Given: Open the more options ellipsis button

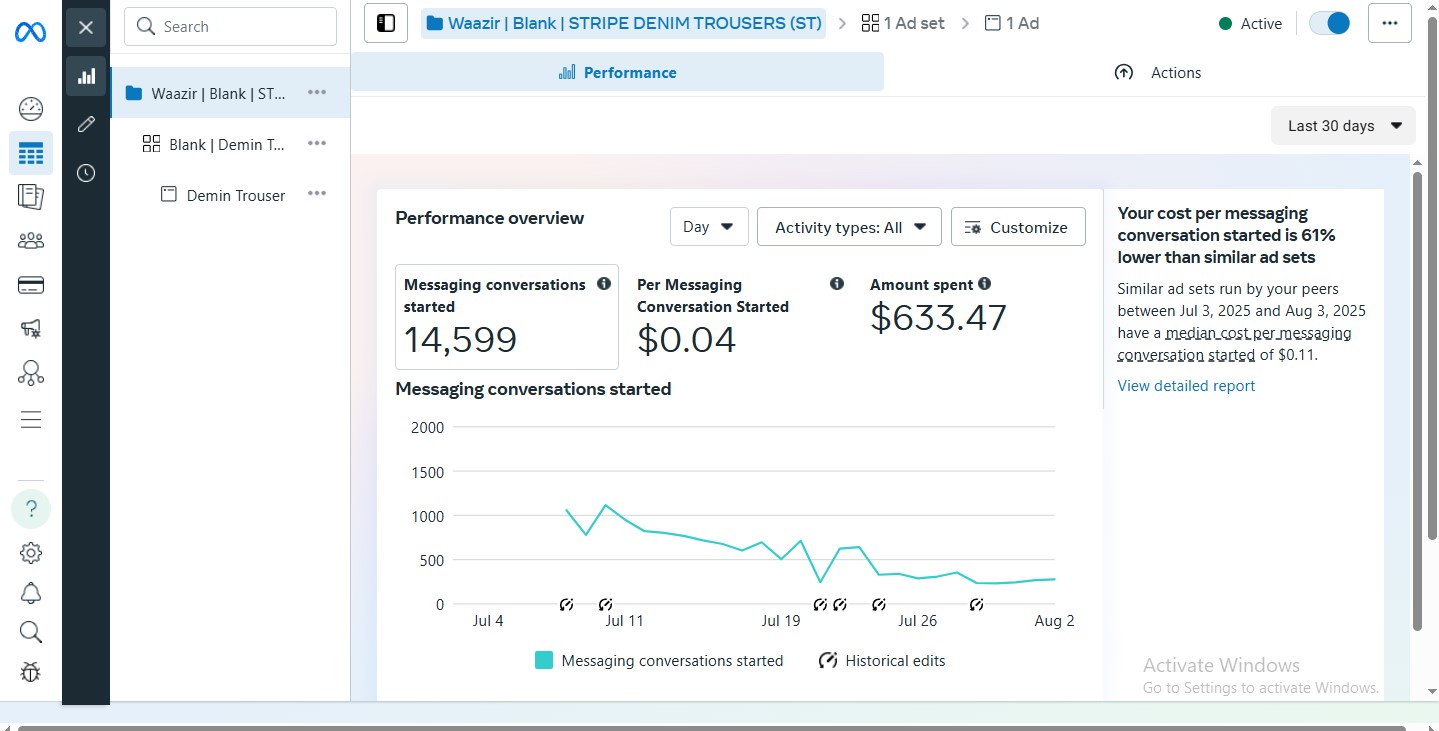Looking at the screenshot, I should [x=1389, y=23].
